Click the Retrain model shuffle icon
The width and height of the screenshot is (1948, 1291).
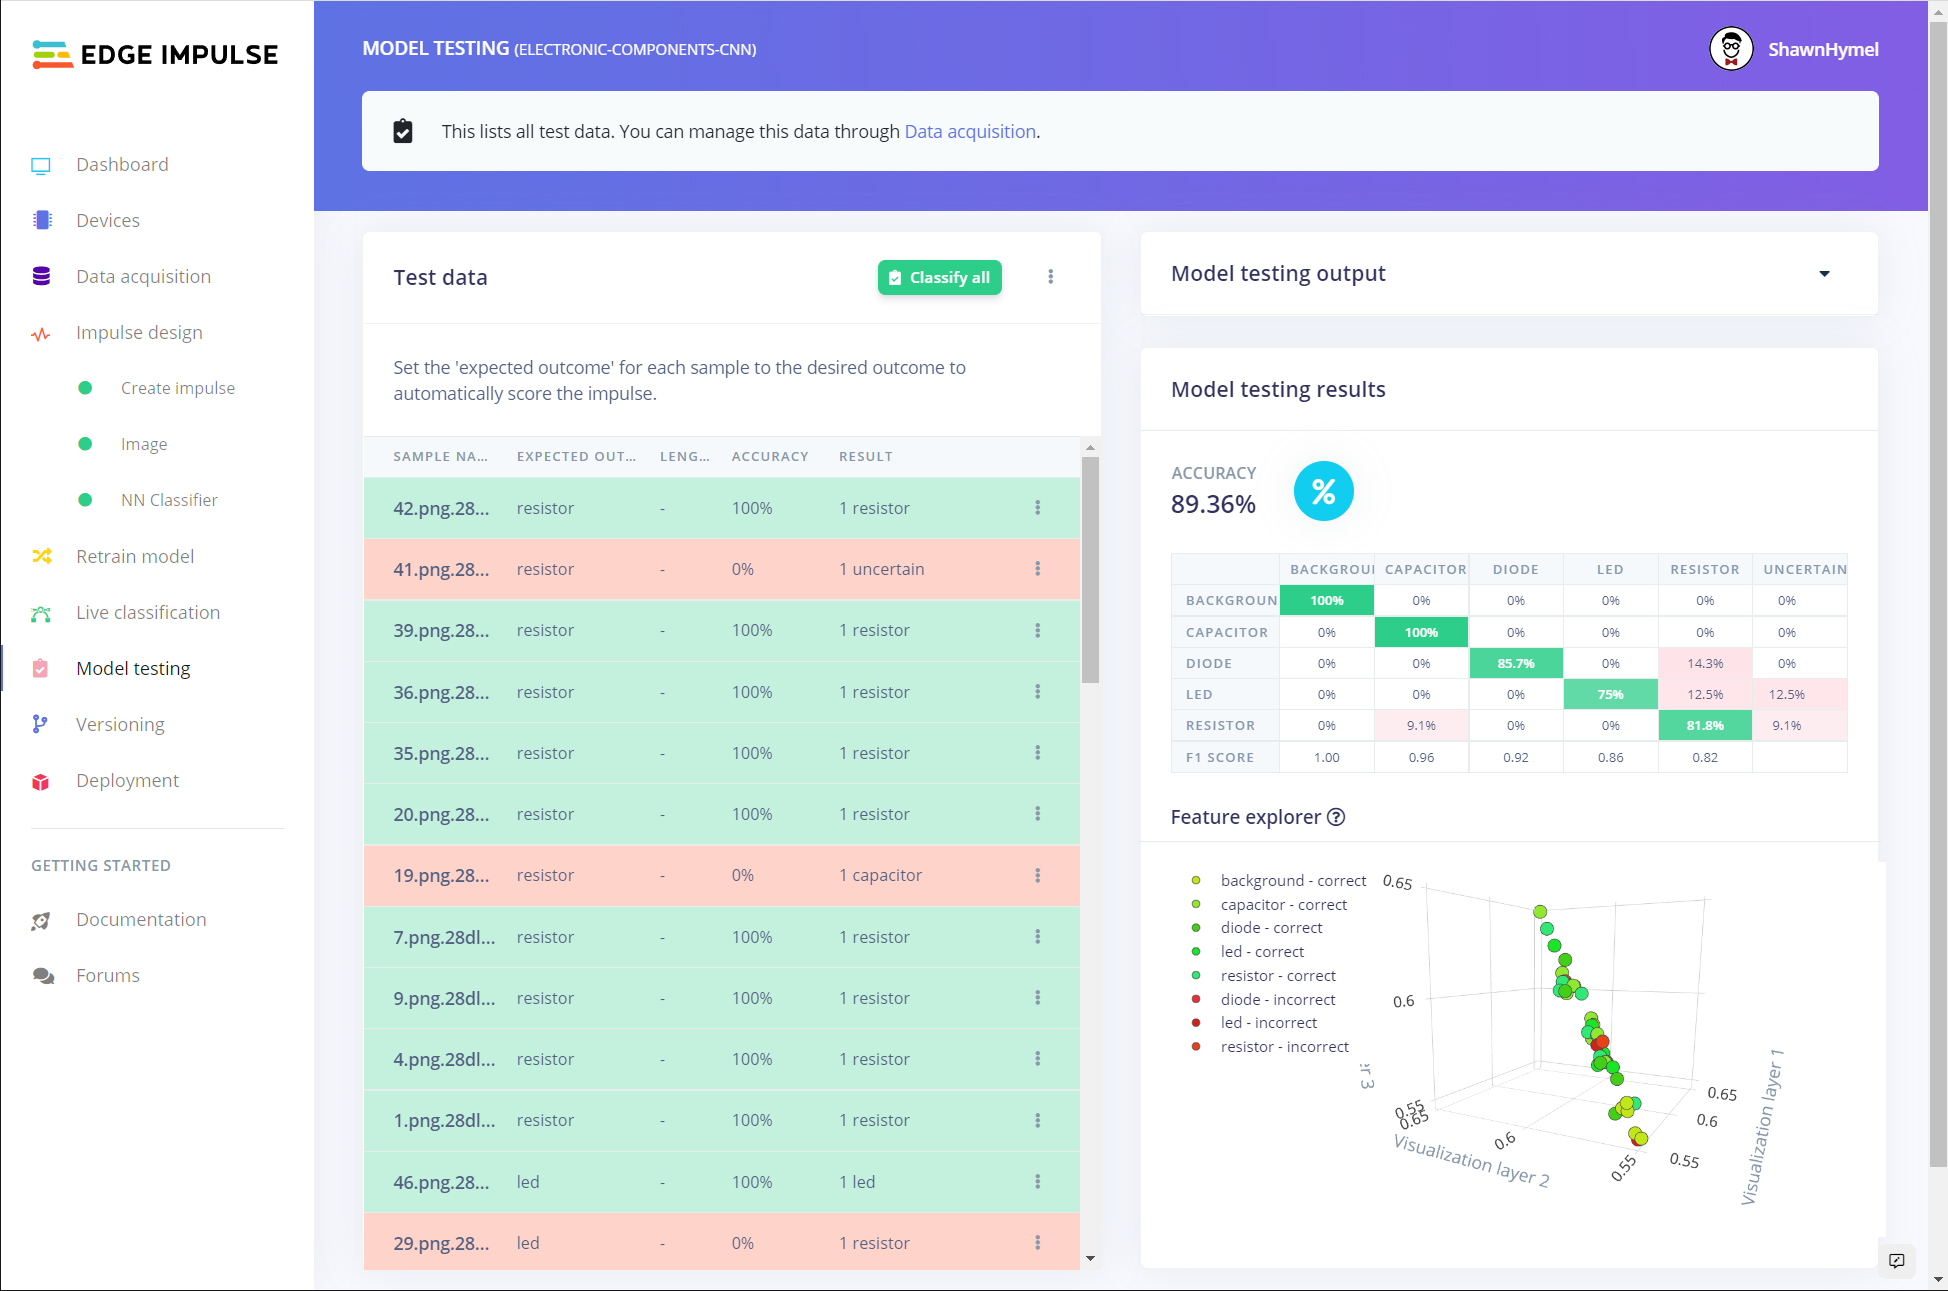point(41,556)
